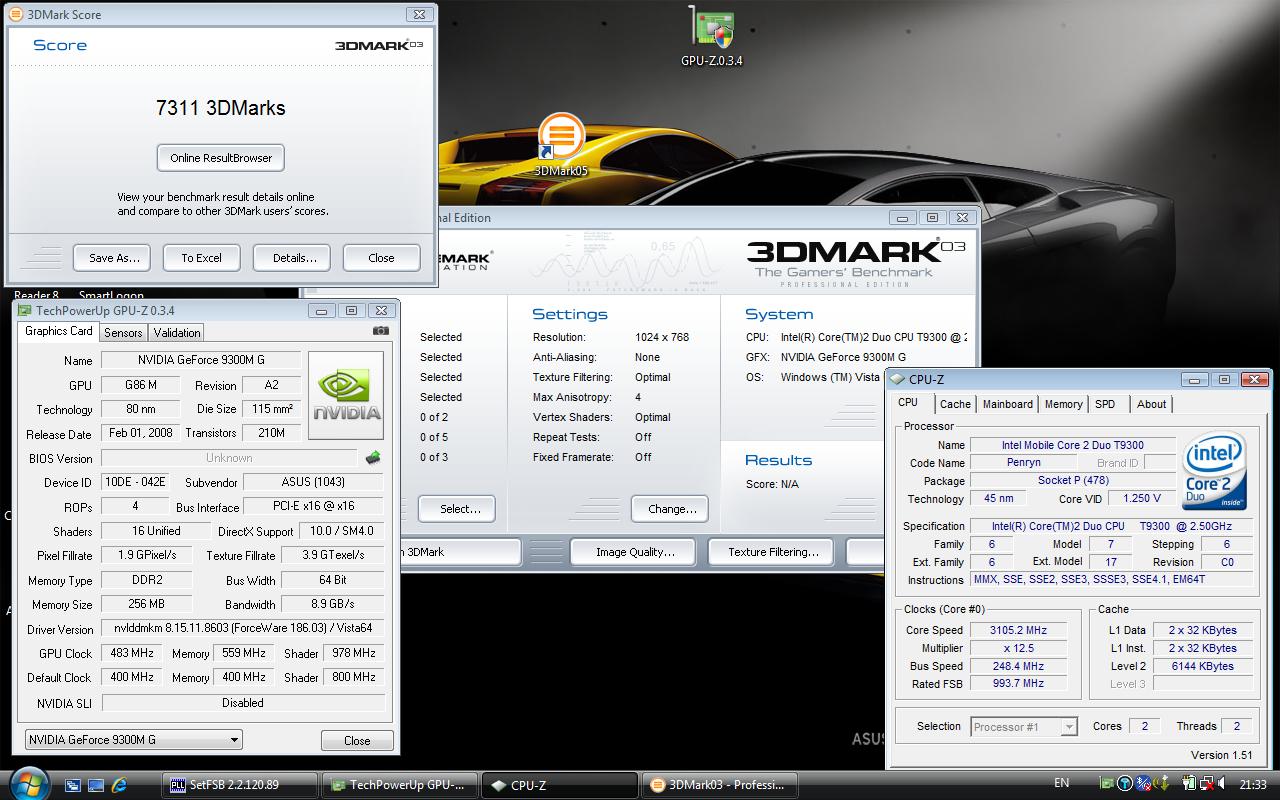The height and width of the screenshot is (800, 1280).
Task: Click the disconnected network tray icon
Action: click(1207, 783)
